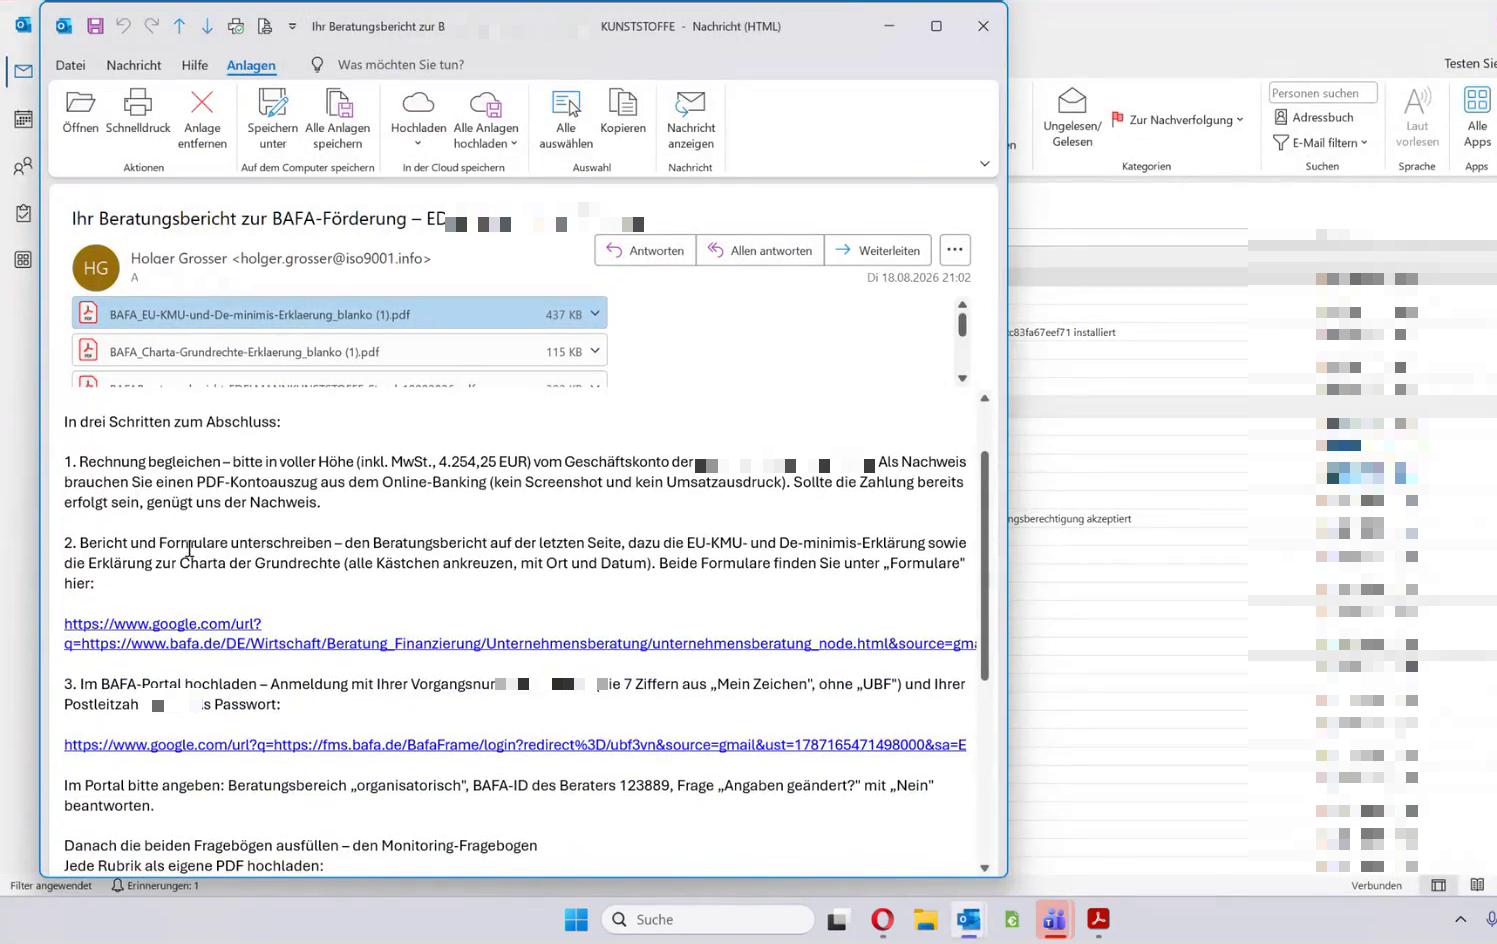Open the more actions ellipsis menu
Screen dimensions: 1497x944
955,250
